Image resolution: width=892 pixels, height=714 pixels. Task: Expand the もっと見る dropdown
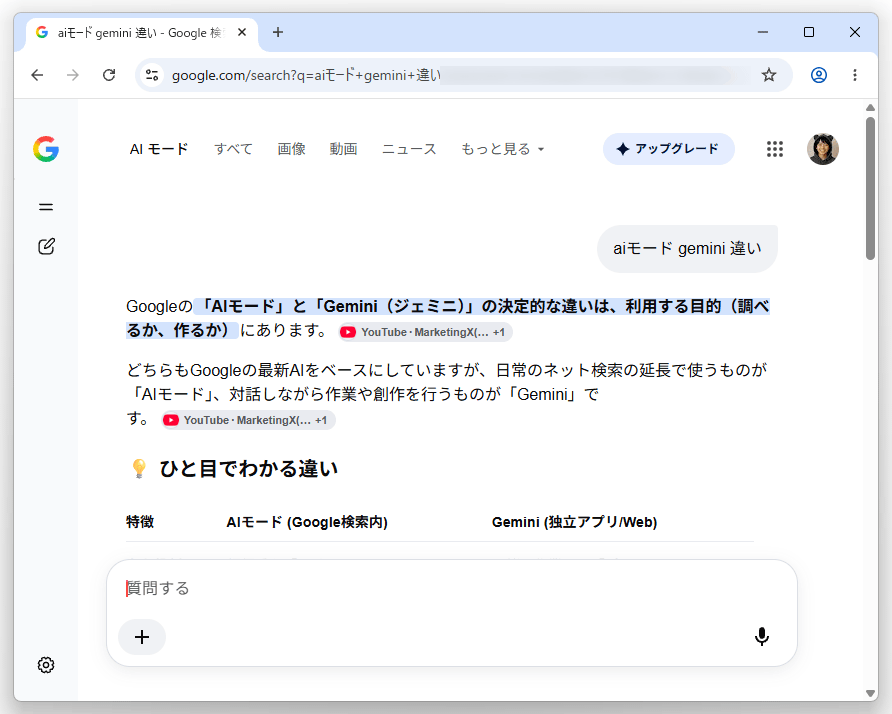tap(502, 149)
